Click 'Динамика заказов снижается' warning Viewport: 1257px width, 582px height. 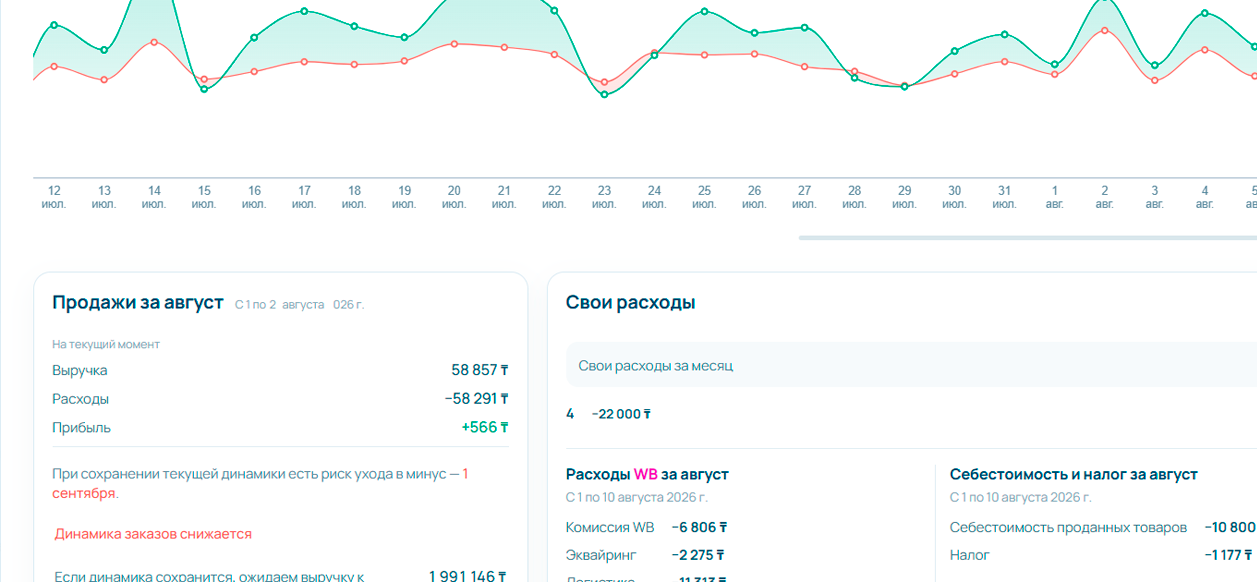point(153,534)
